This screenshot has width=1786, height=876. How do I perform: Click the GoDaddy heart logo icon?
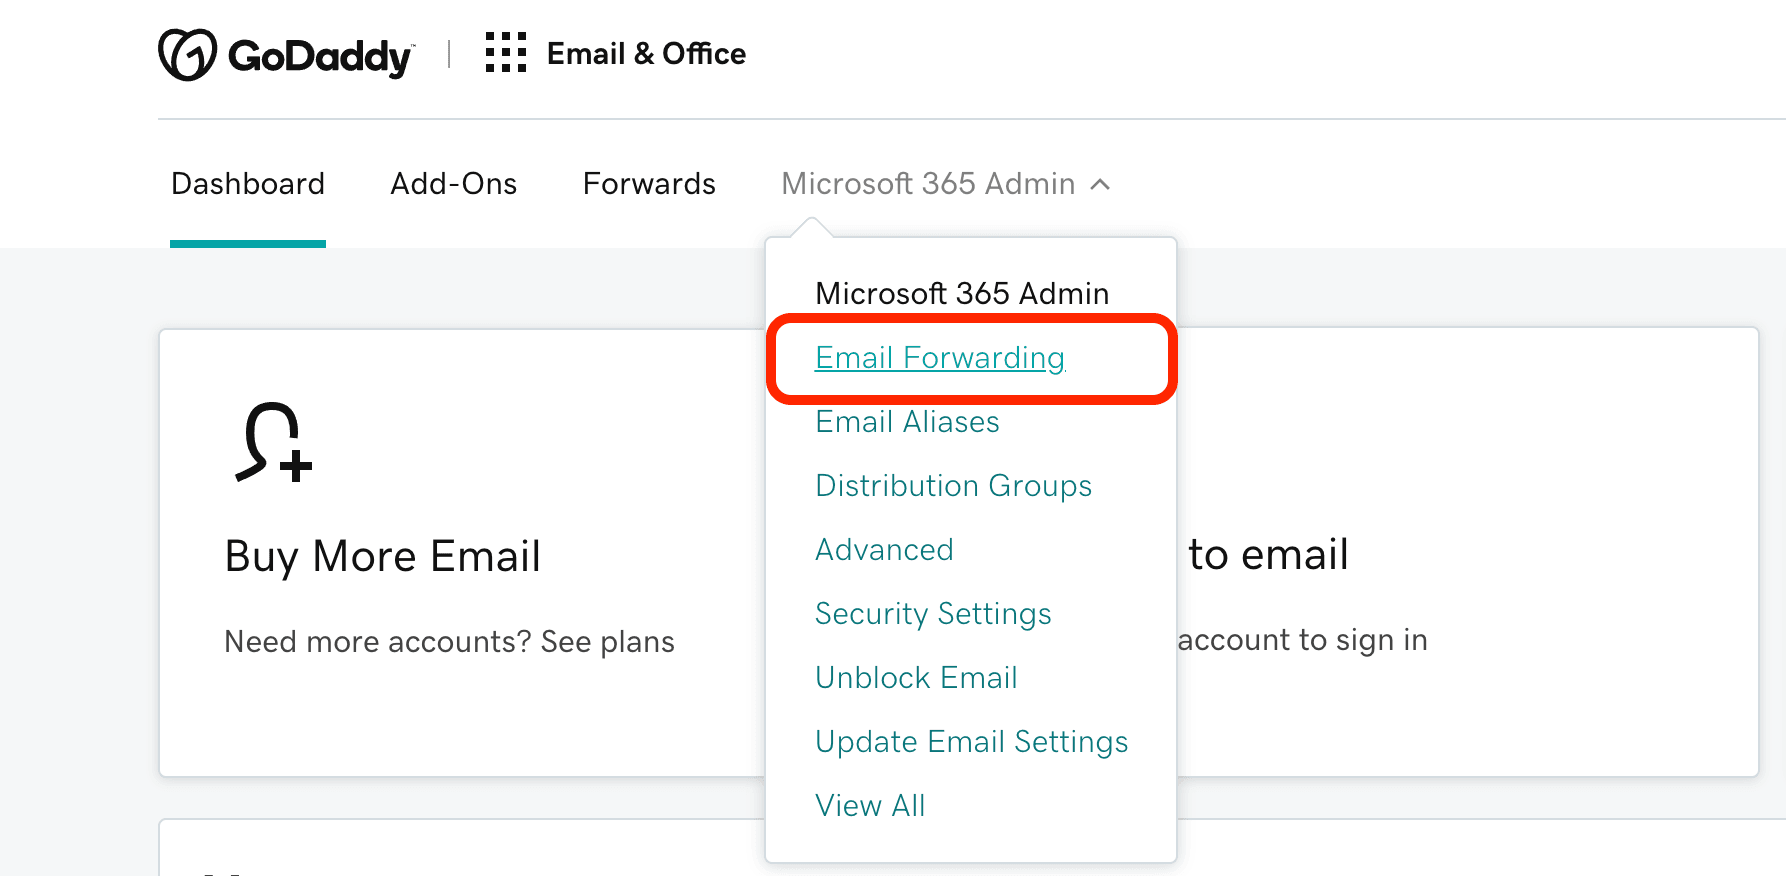[x=187, y=54]
